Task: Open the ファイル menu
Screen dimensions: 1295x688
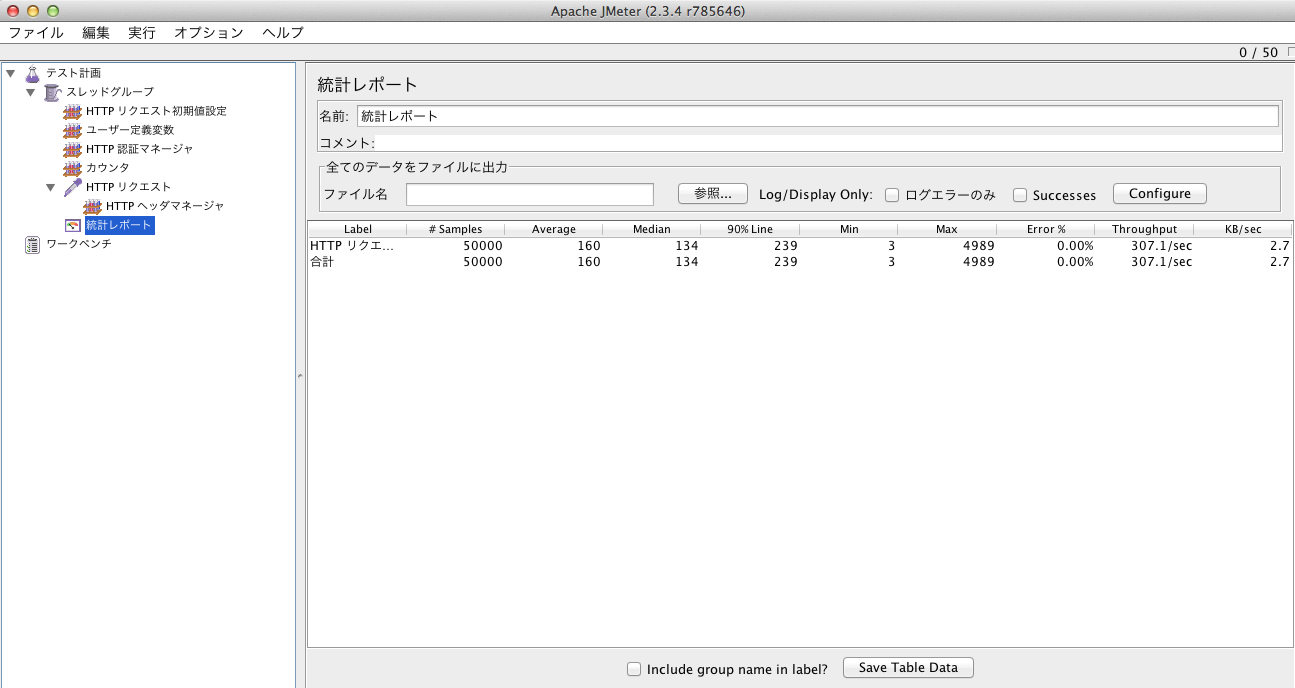Action: [36, 32]
